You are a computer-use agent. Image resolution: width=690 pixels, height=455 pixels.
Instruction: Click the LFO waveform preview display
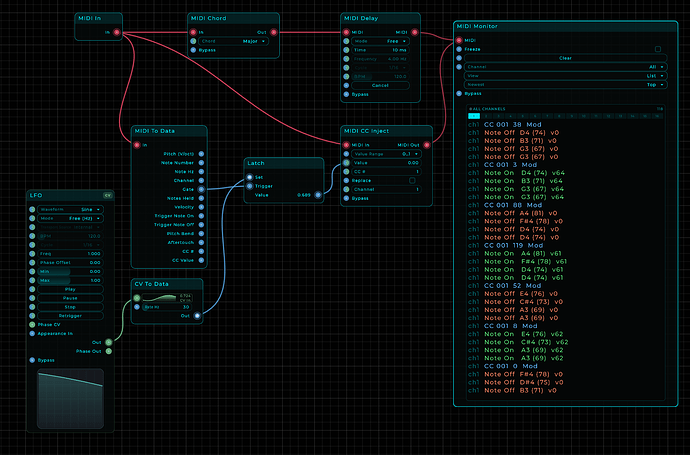coord(70,398)
